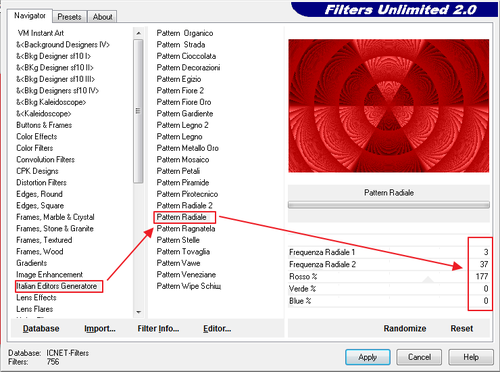Select Frames, Stone & Granite category

(55, 229)
